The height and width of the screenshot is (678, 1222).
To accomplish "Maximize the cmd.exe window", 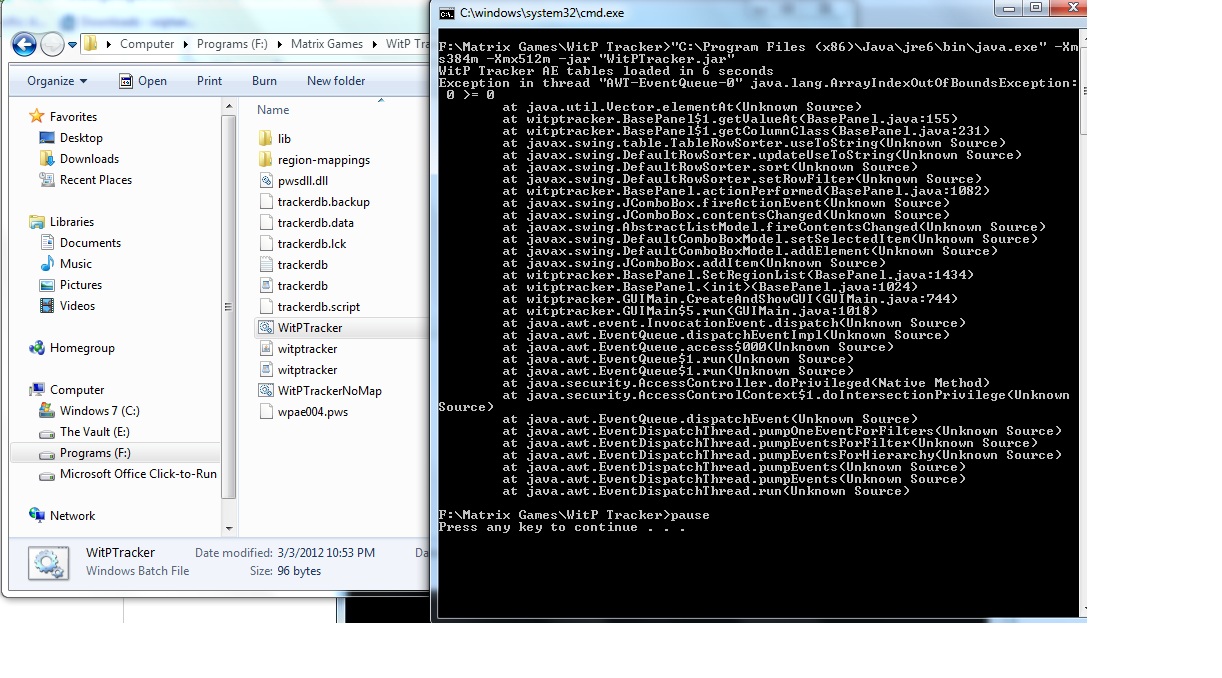I will [1034, 8].
